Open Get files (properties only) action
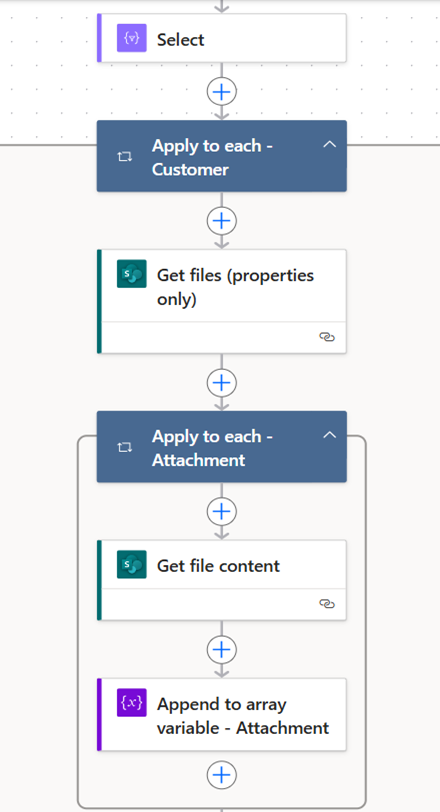440x812 pixels. tap(222, 301)
